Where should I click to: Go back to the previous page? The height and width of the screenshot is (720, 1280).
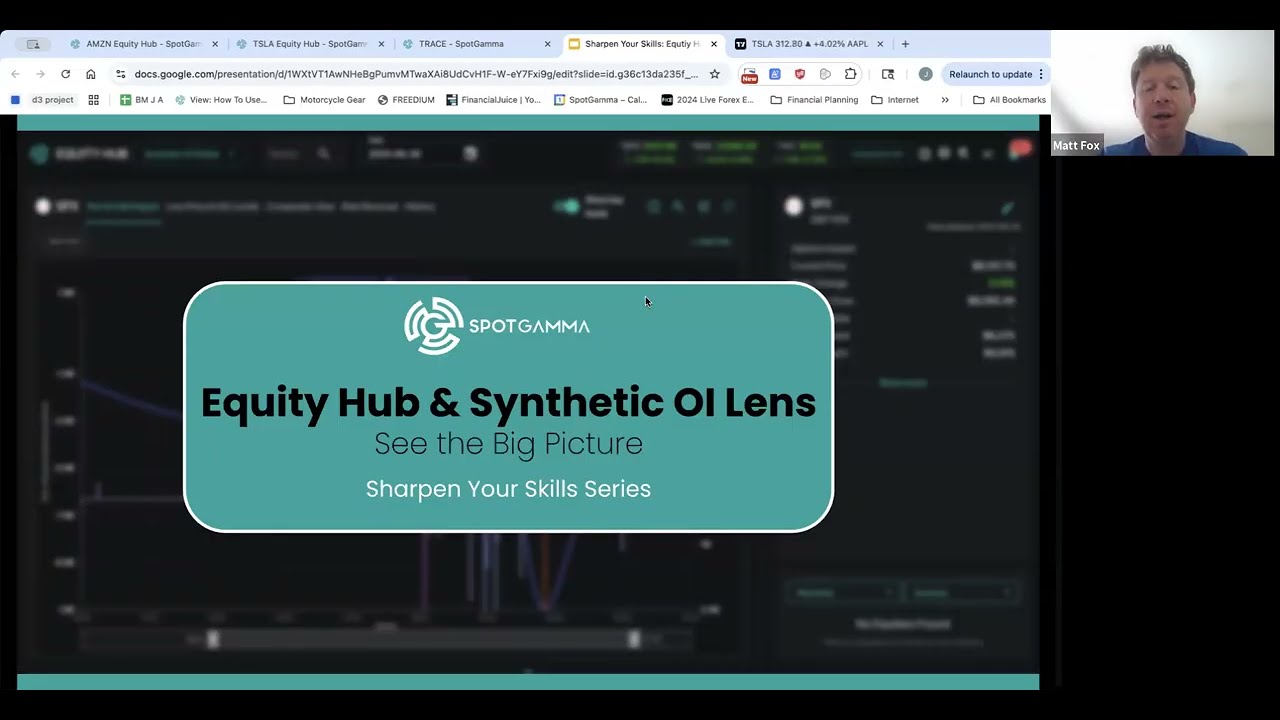click(15, 74)
